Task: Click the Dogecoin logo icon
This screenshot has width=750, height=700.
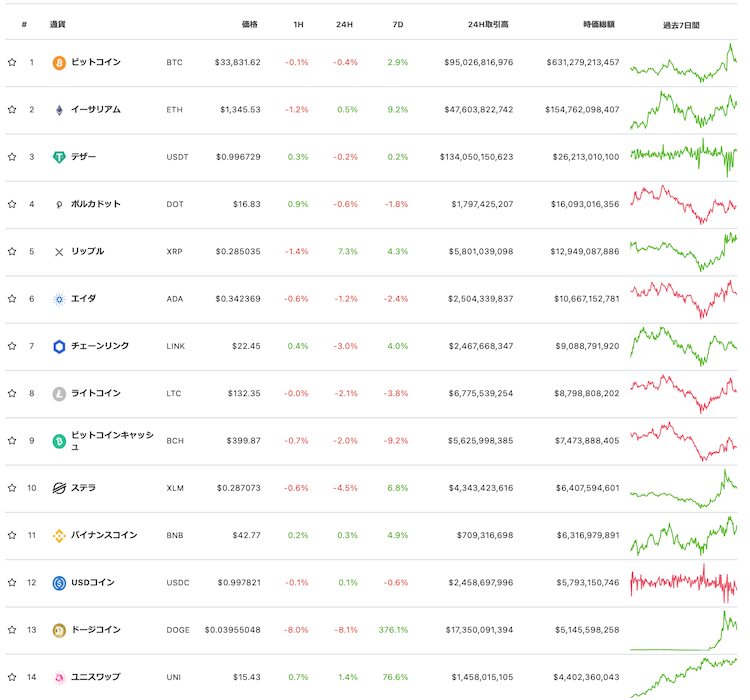Action: 59,630
